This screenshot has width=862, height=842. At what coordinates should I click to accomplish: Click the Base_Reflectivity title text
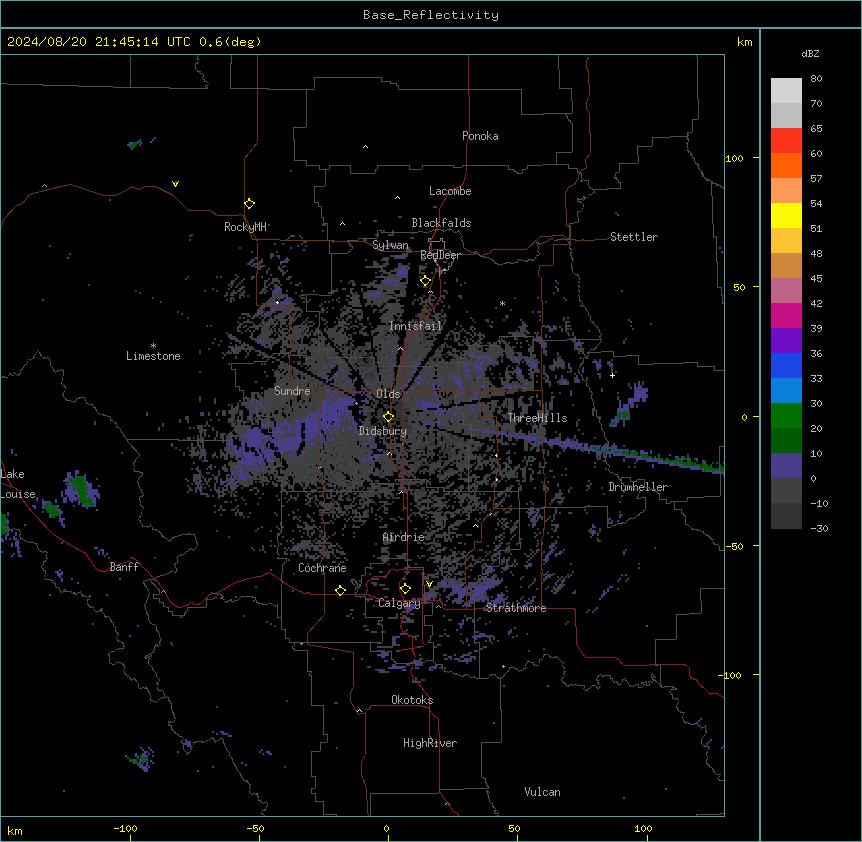(x=431, y=15)
